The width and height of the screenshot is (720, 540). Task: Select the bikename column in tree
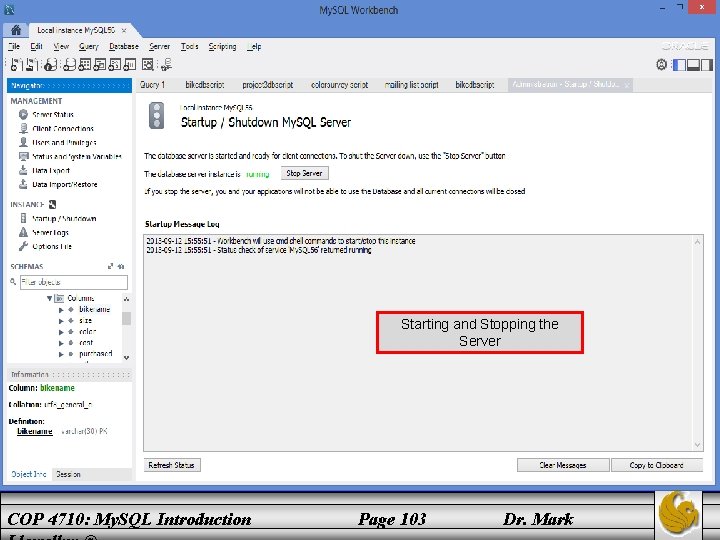[x=95, y=309]
